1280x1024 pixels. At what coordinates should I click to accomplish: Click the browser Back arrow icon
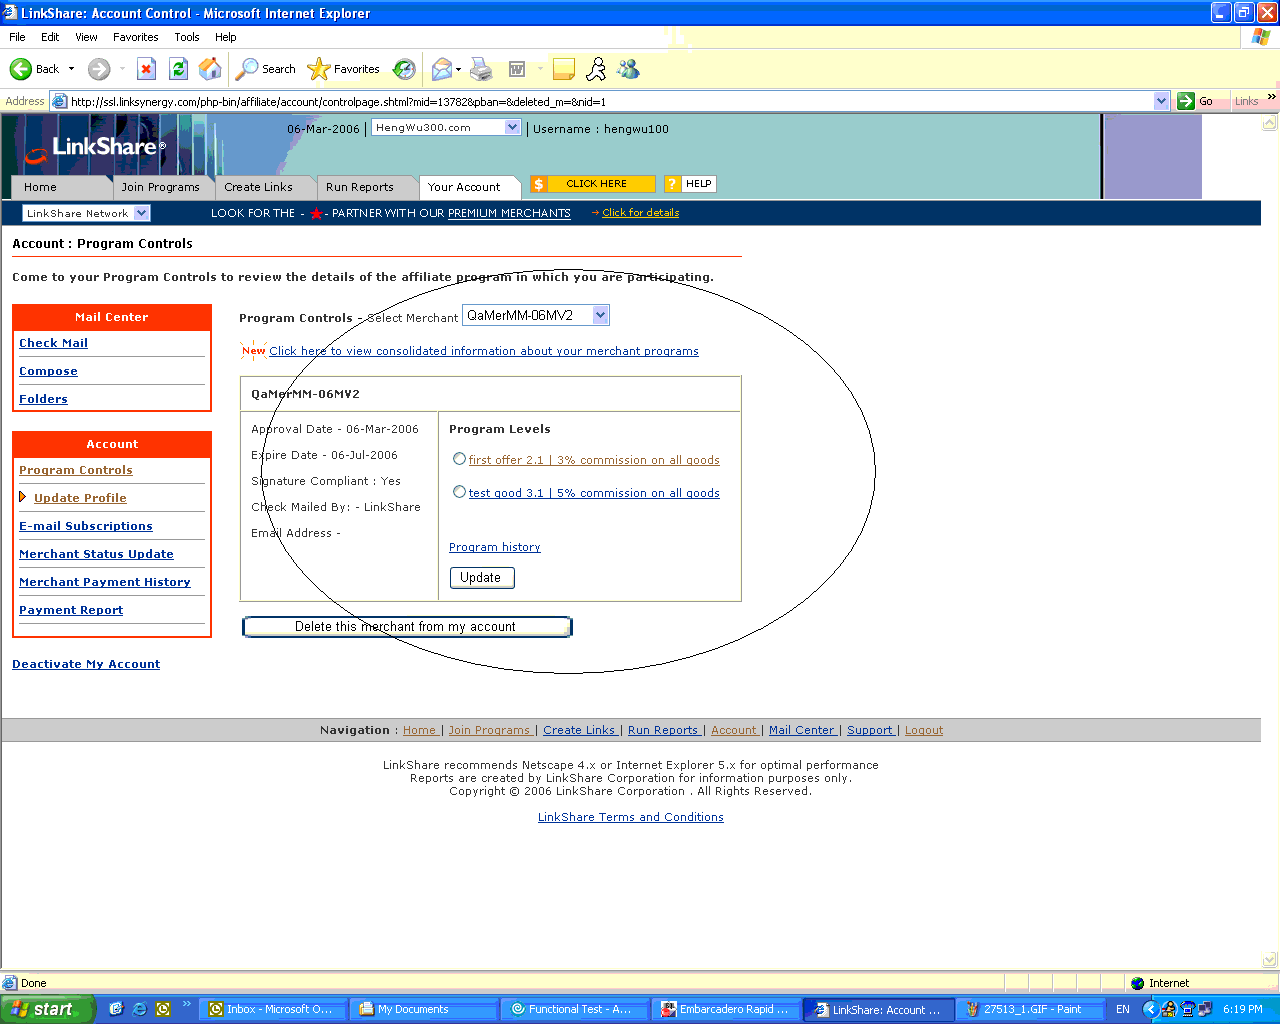(x=21, y=69)
